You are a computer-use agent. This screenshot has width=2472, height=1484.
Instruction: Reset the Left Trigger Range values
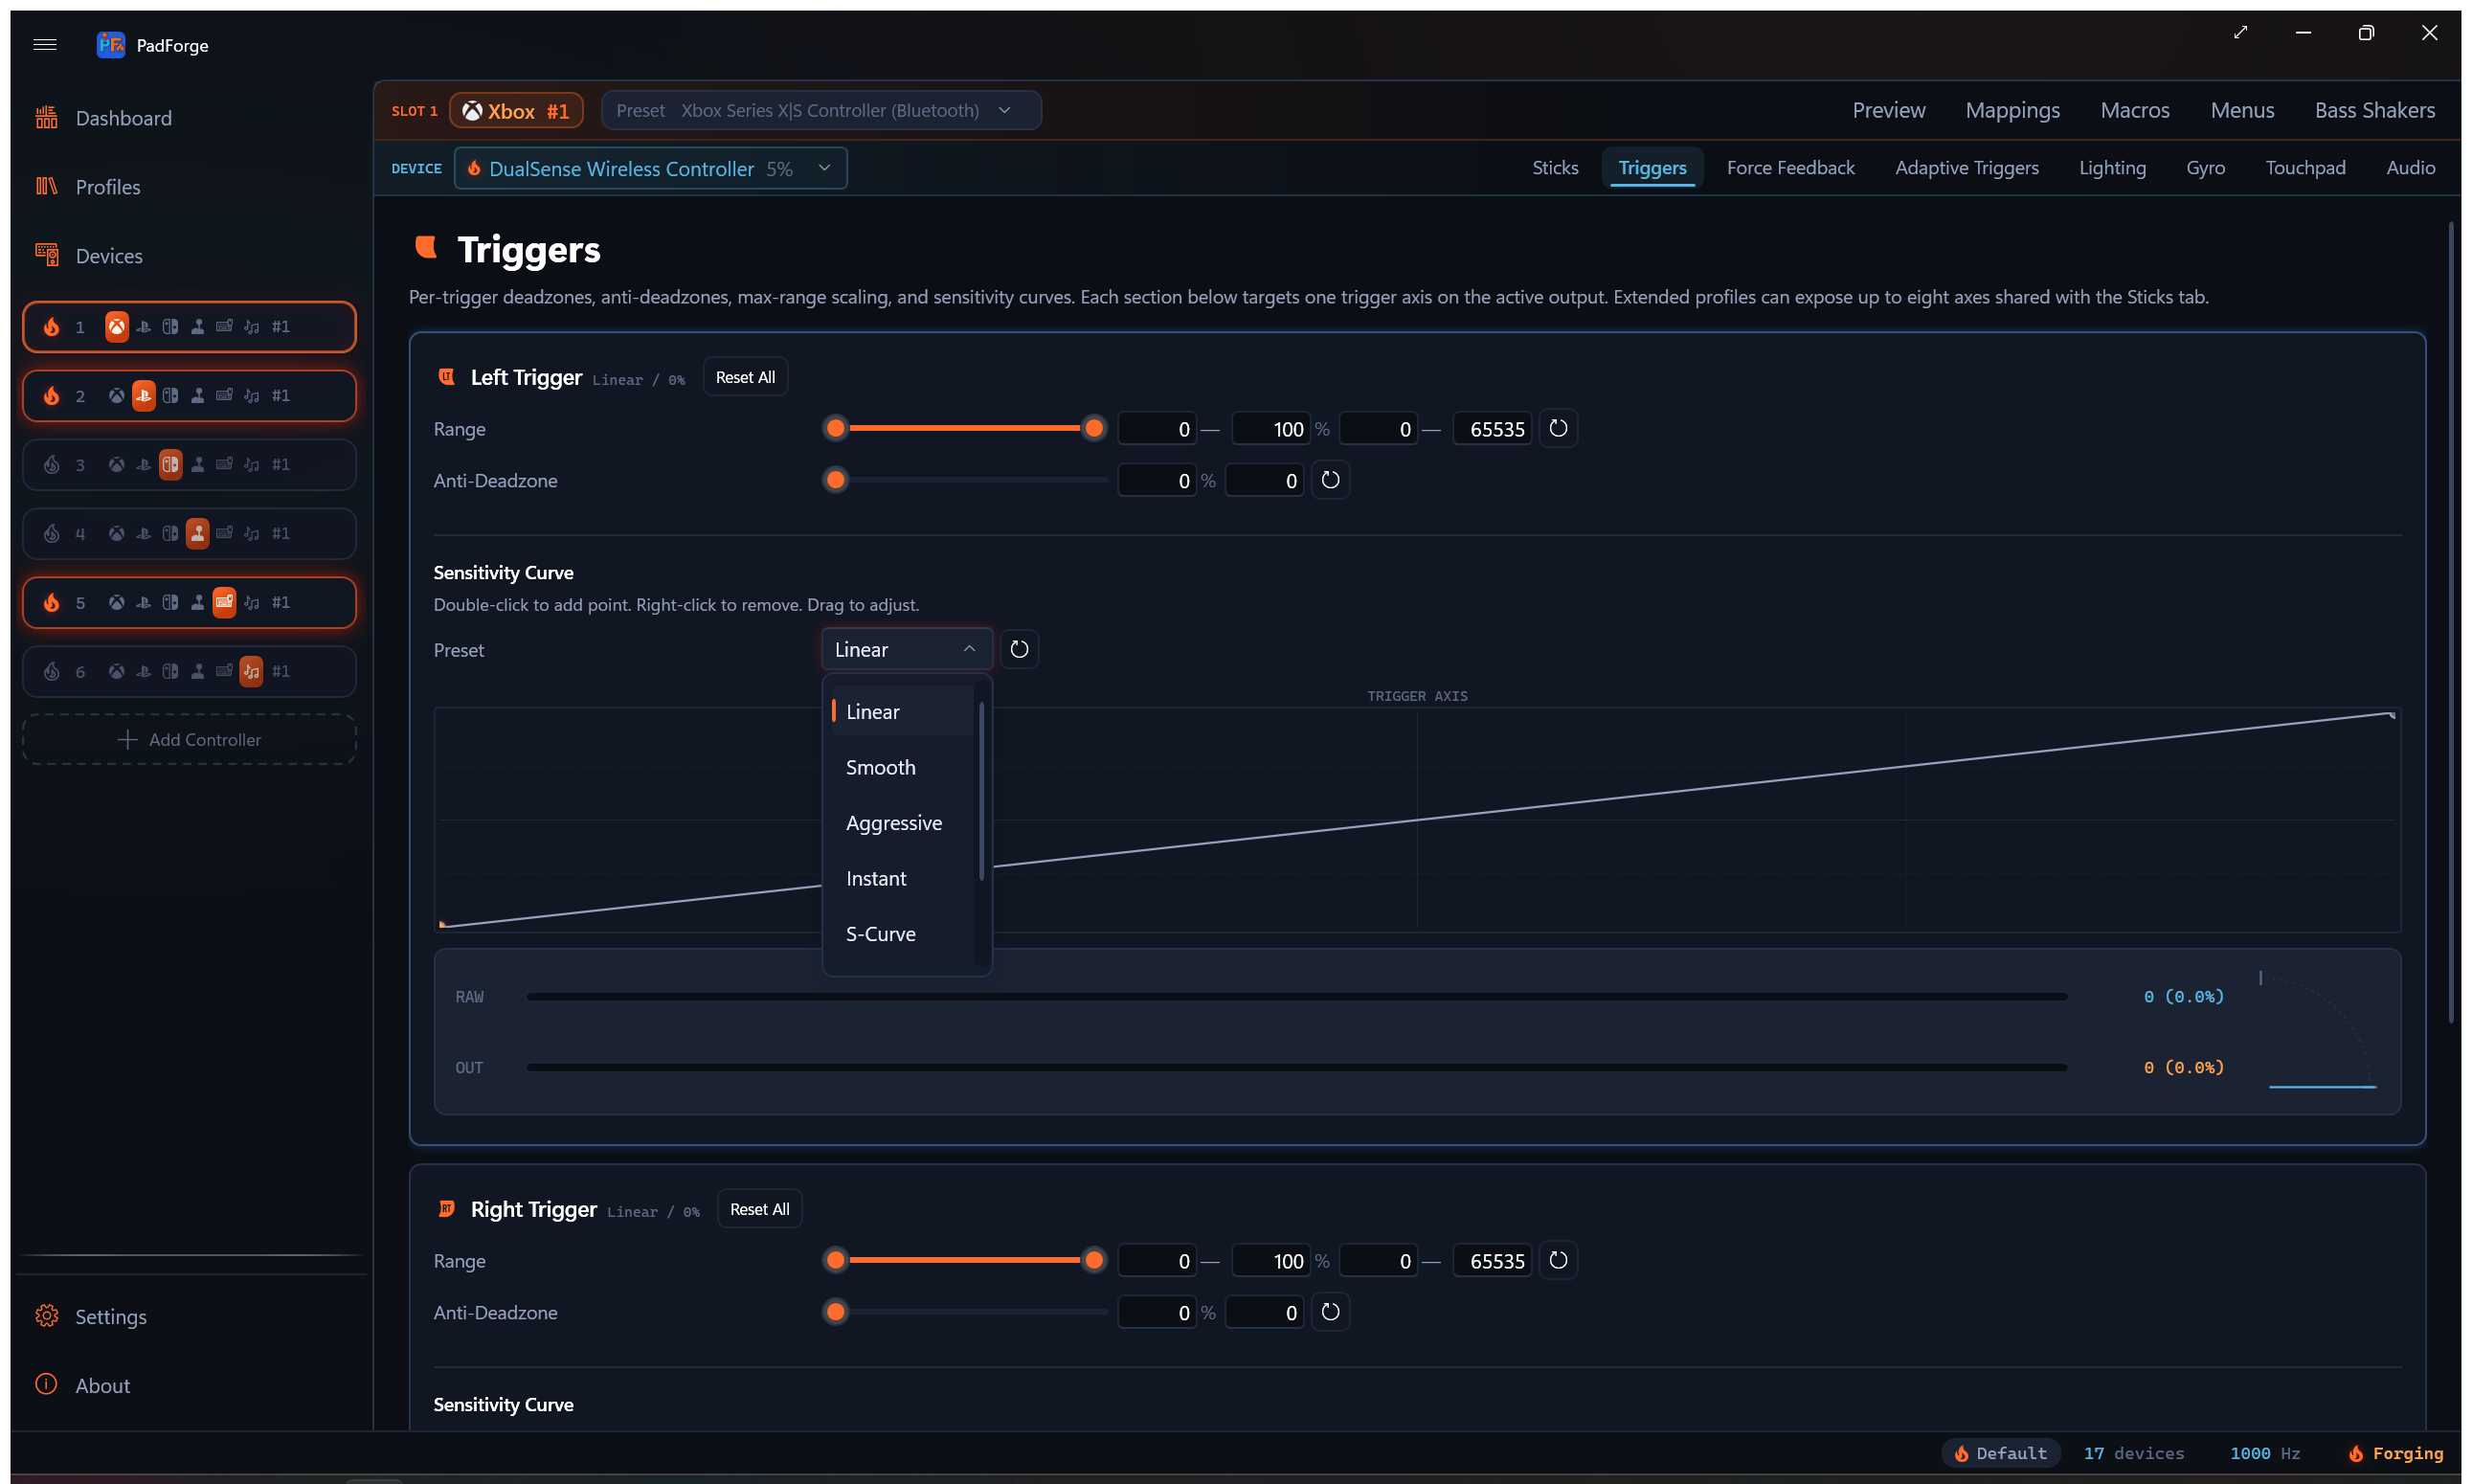[1558, 429]
